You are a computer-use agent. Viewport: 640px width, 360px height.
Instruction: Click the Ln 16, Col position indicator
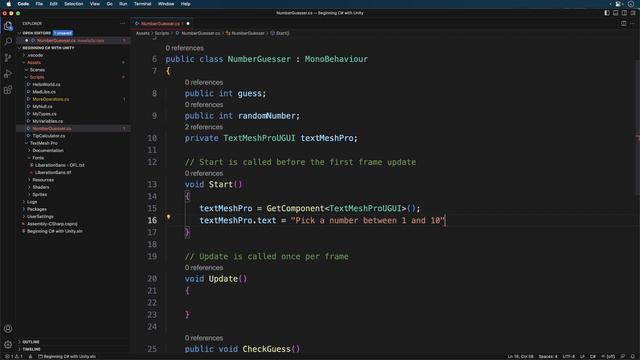520,356
